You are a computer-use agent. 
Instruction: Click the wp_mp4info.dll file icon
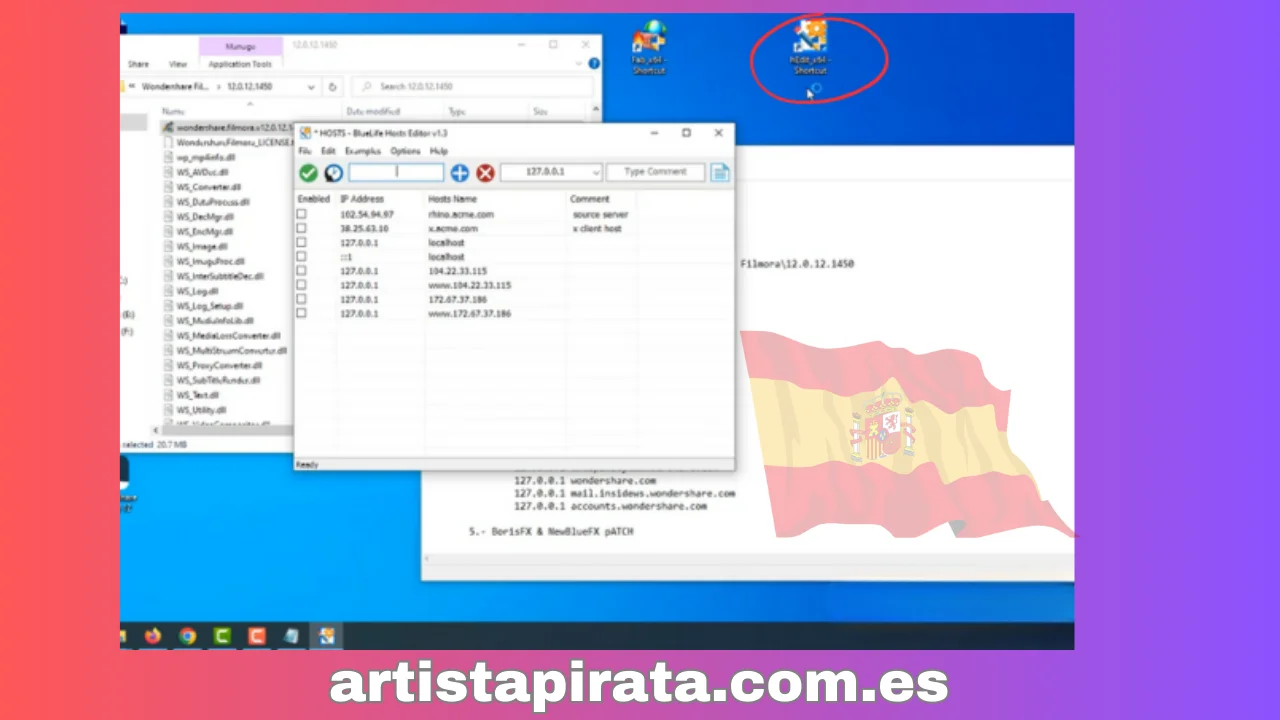[168, 157]
